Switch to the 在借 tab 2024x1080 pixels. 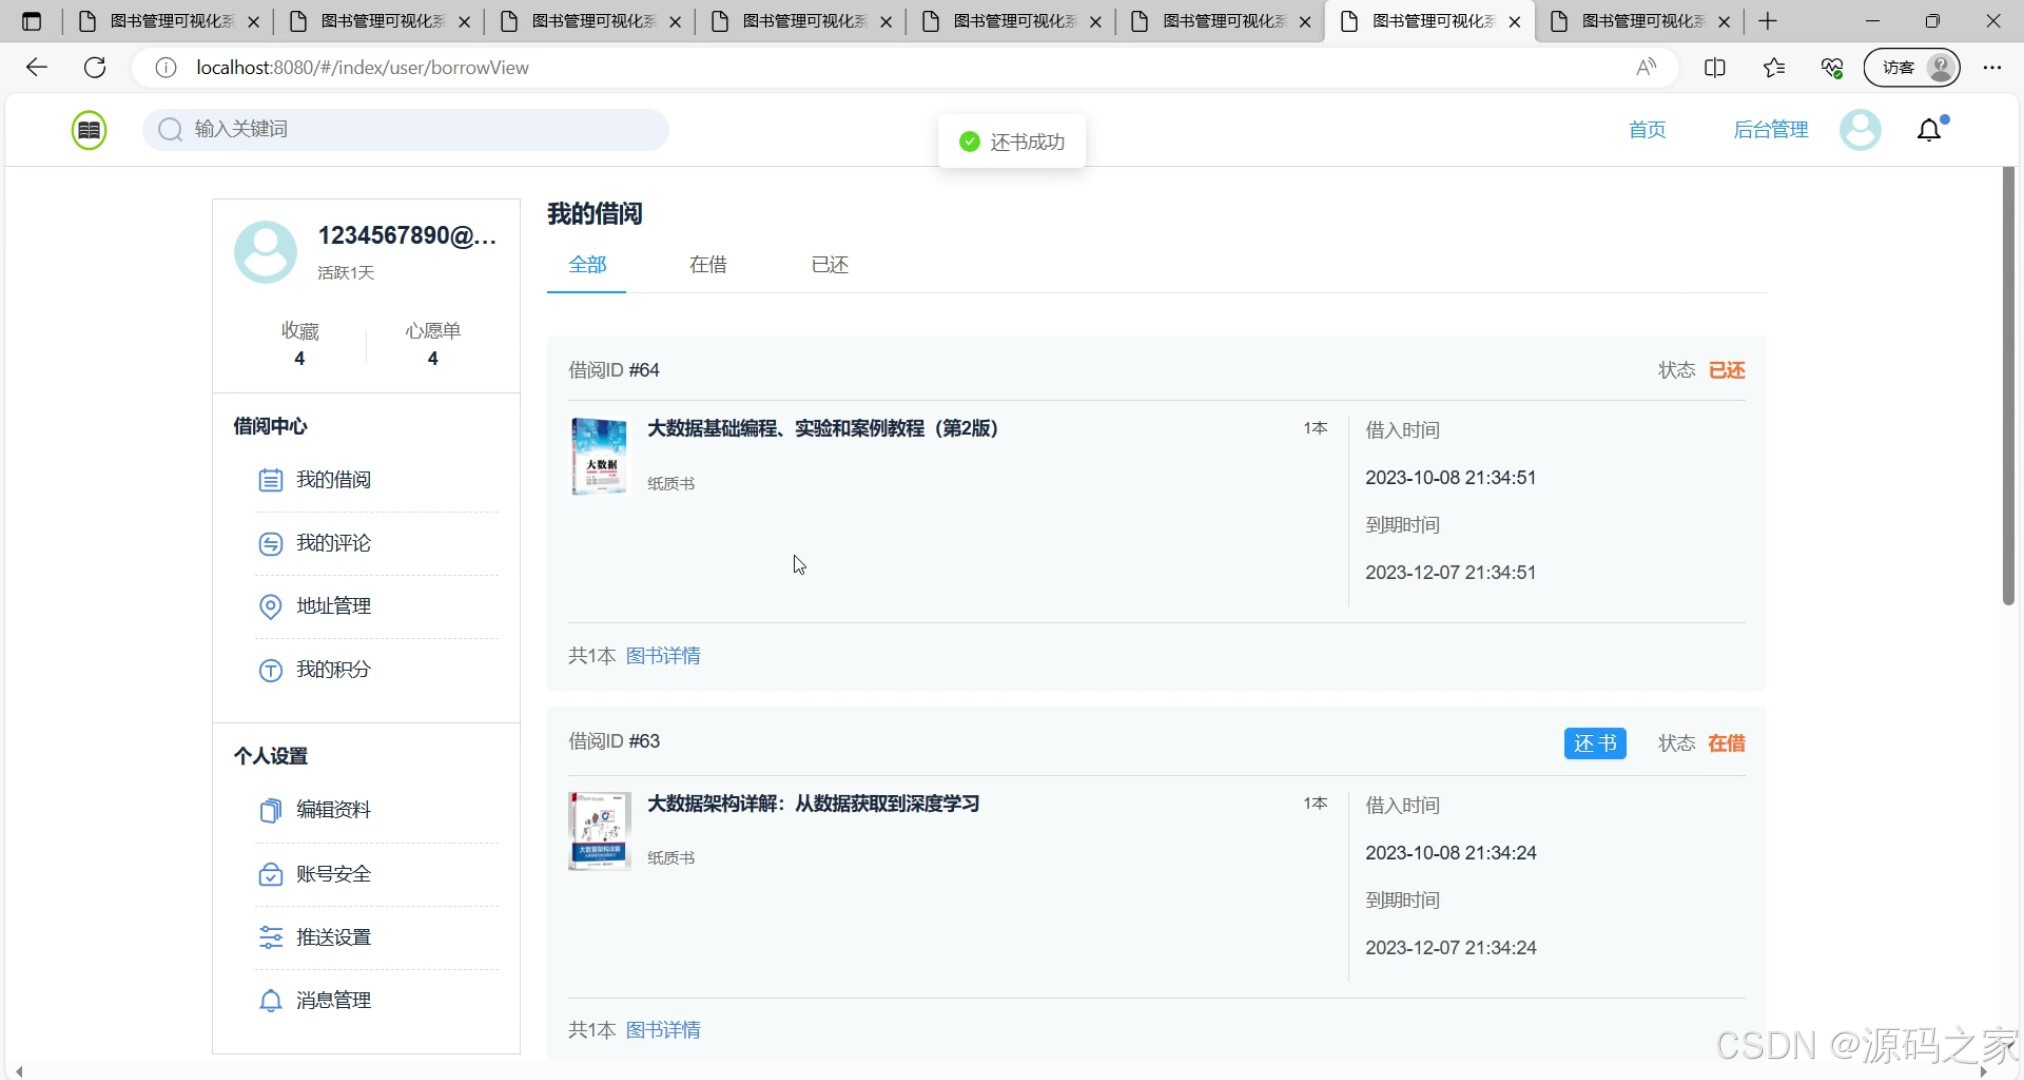(x=707, y=264)
